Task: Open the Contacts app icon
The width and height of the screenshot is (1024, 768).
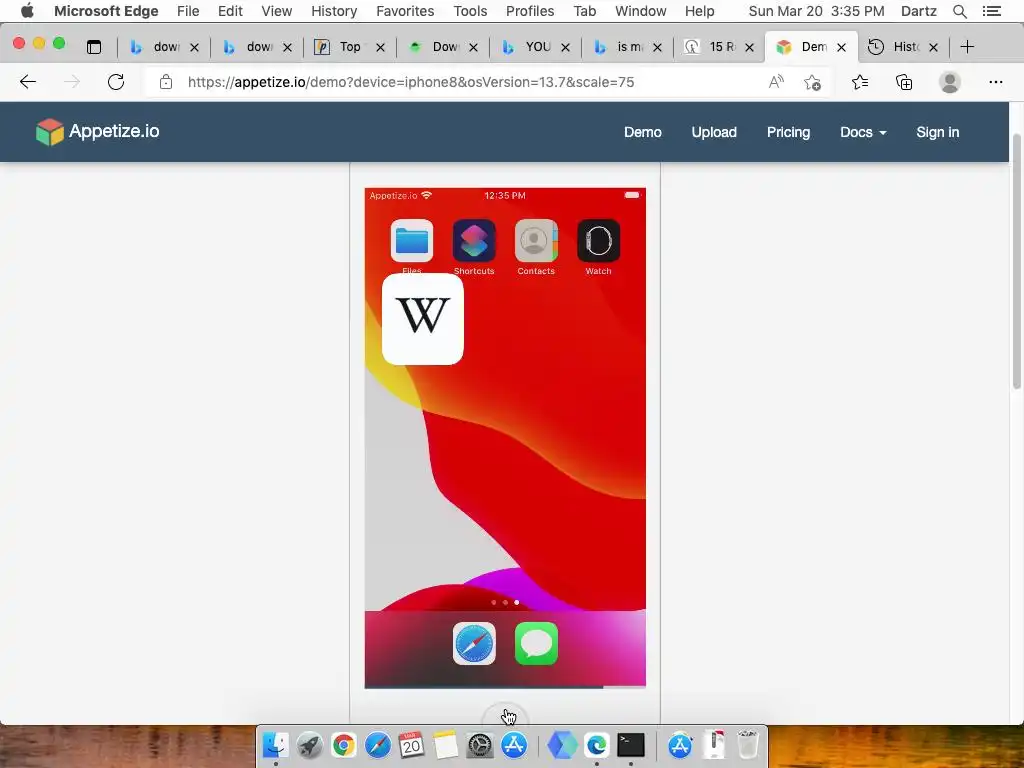Action: [x=536, y=241]
